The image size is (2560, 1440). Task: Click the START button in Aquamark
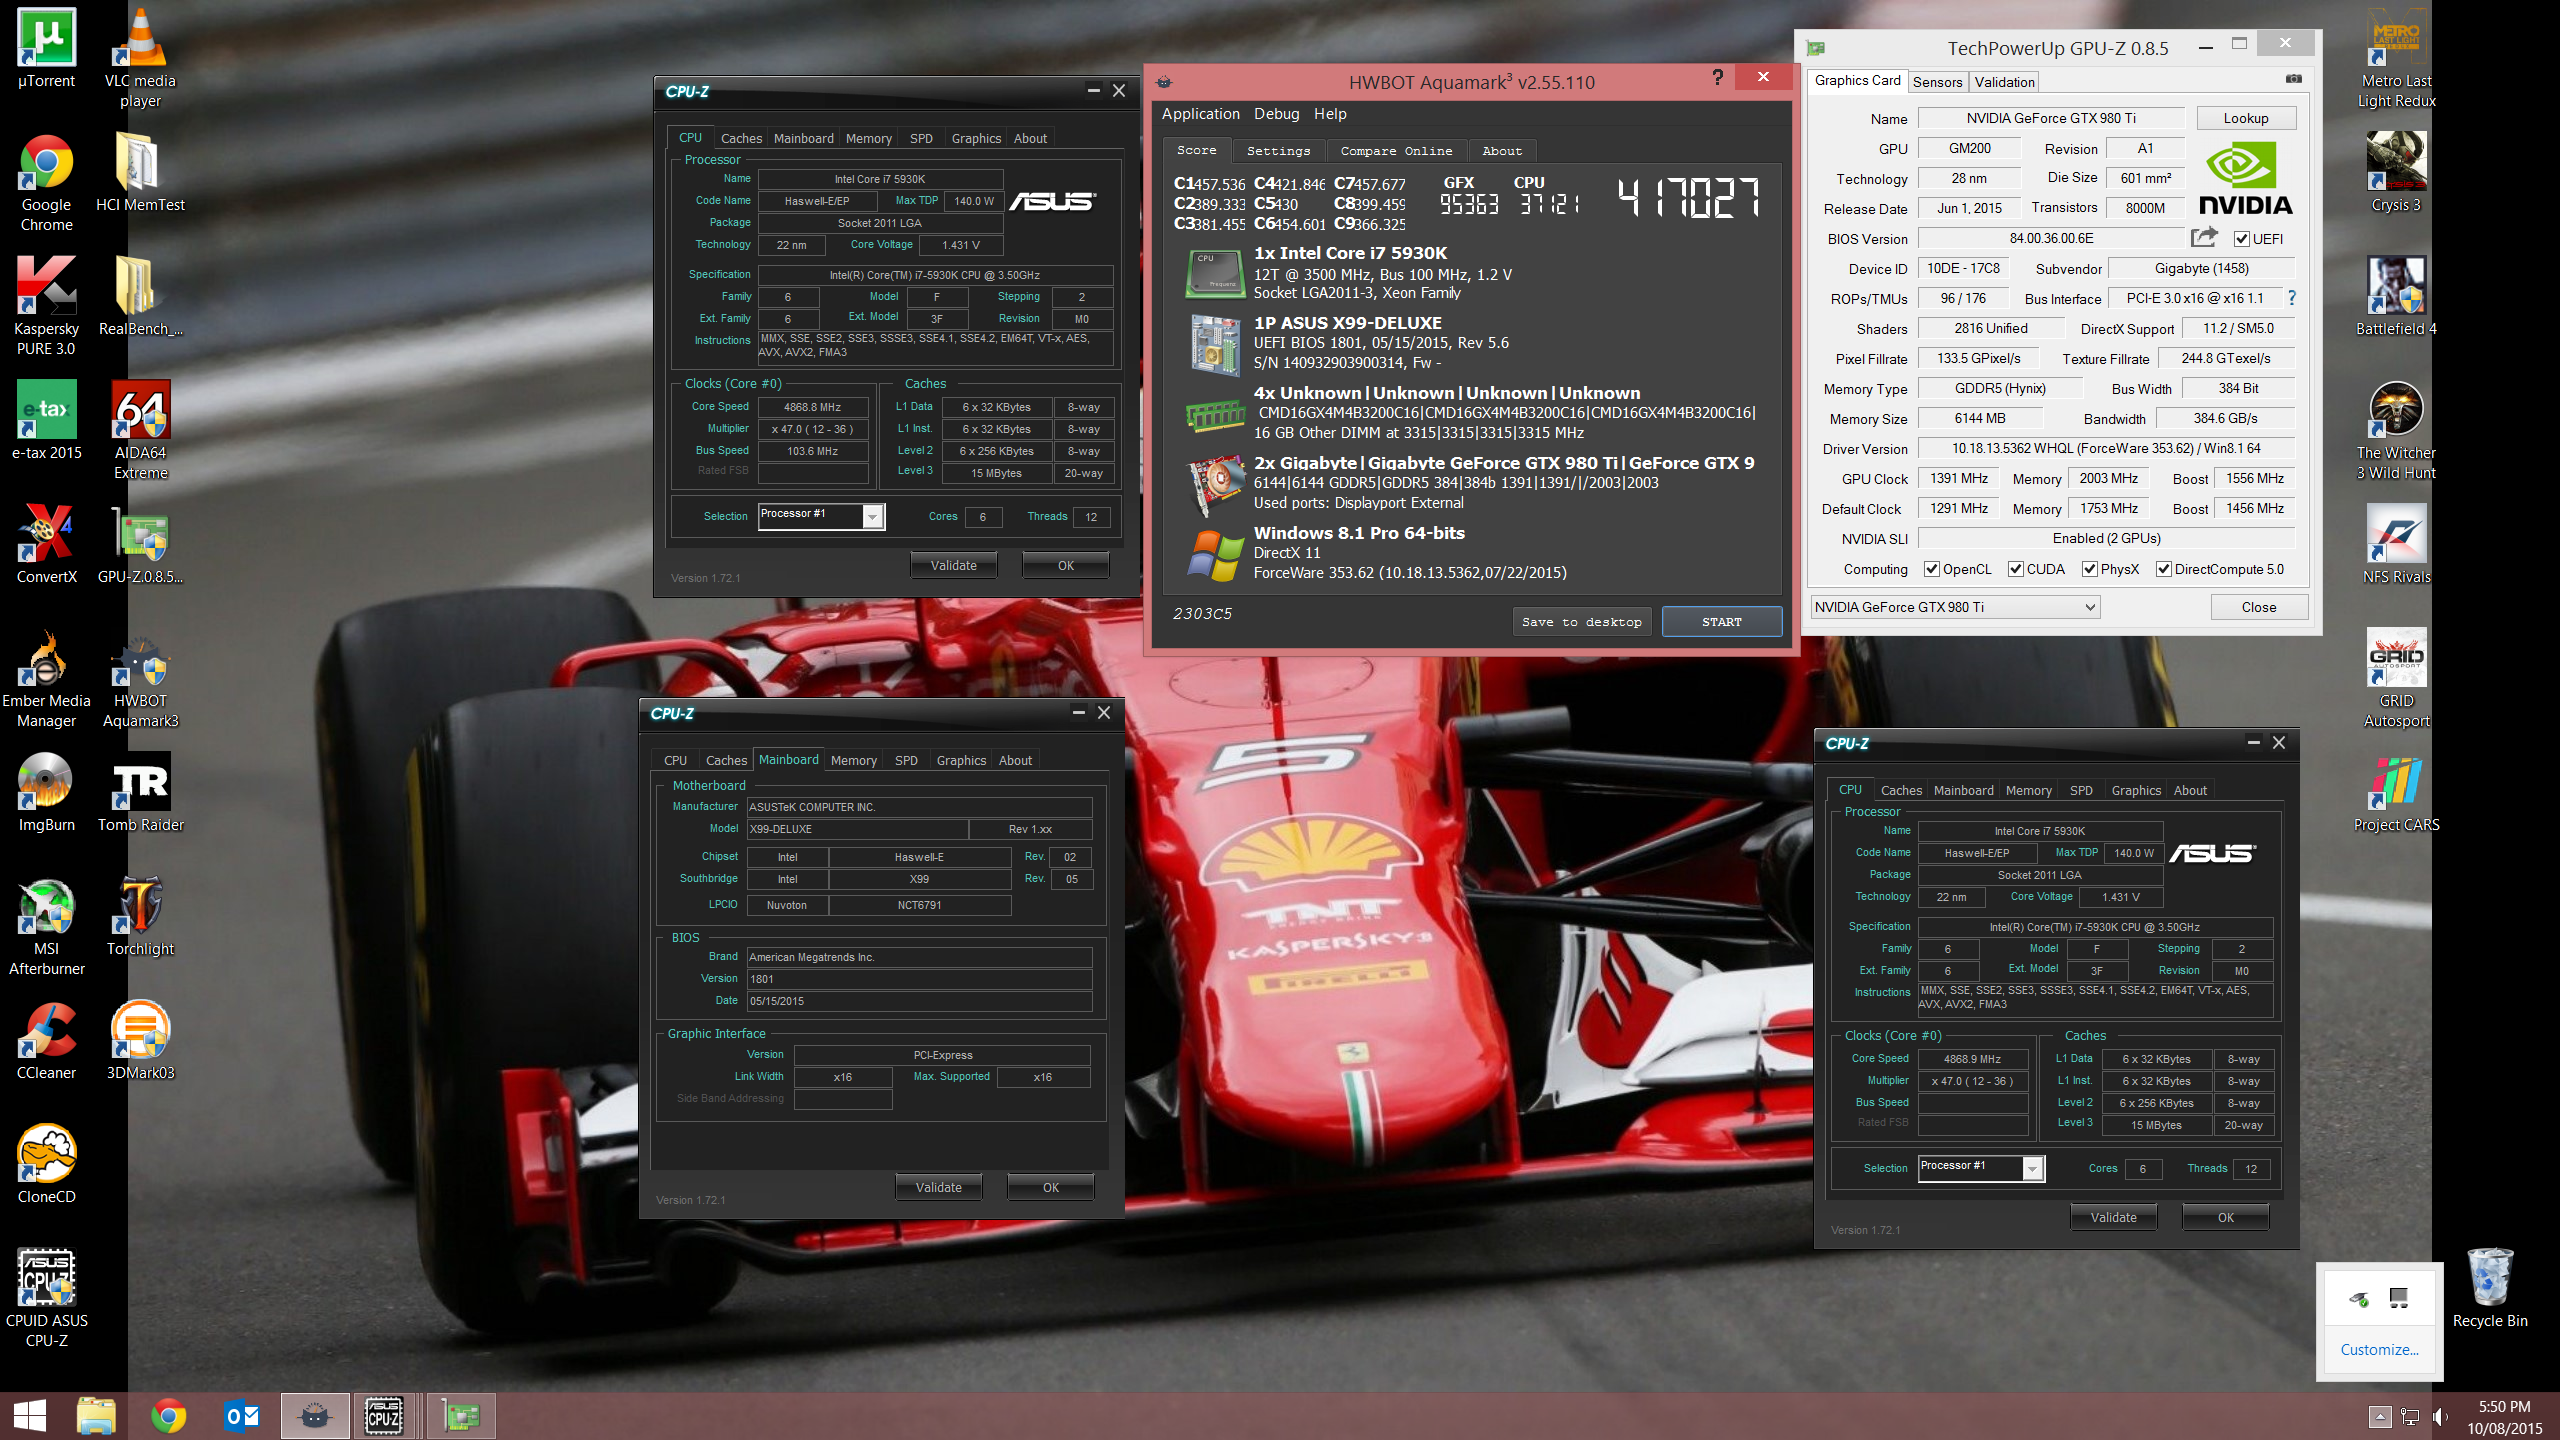(1721, 622)
